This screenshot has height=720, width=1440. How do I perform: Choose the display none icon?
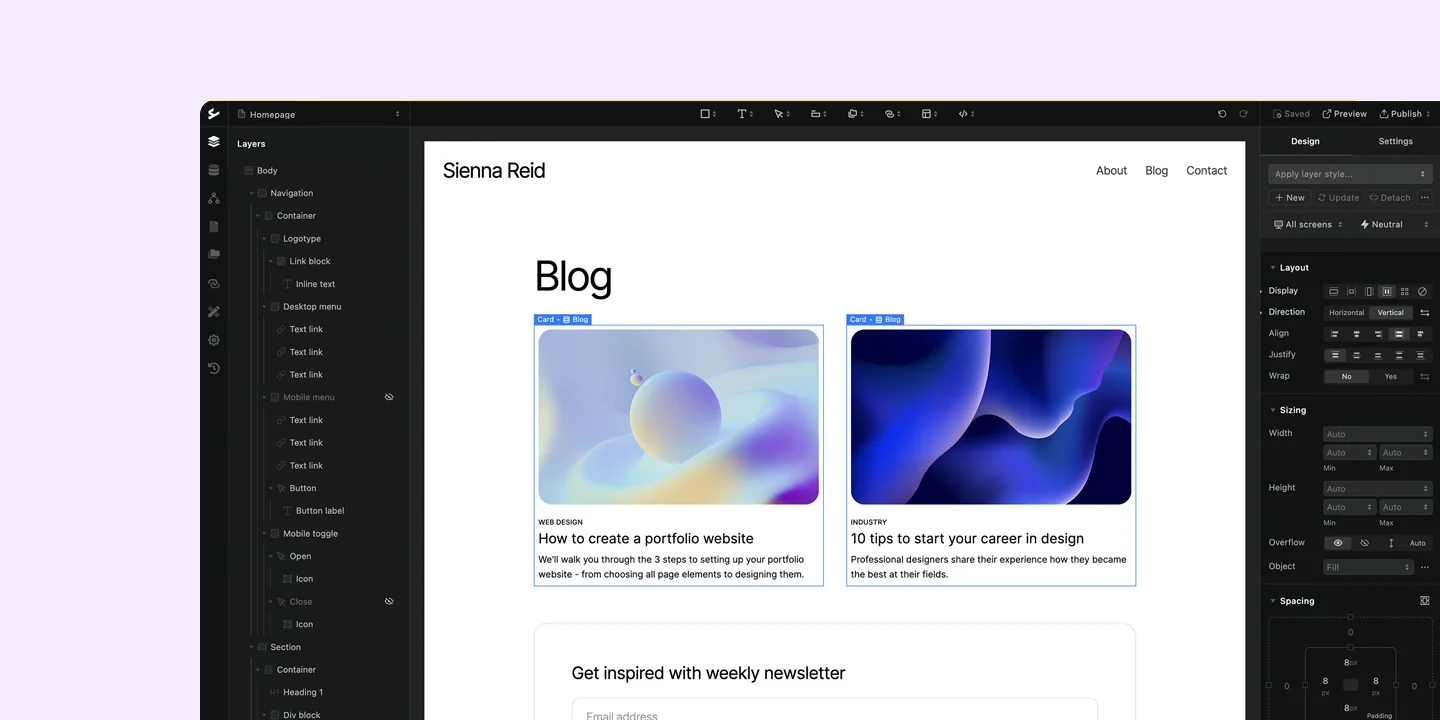1422,291
